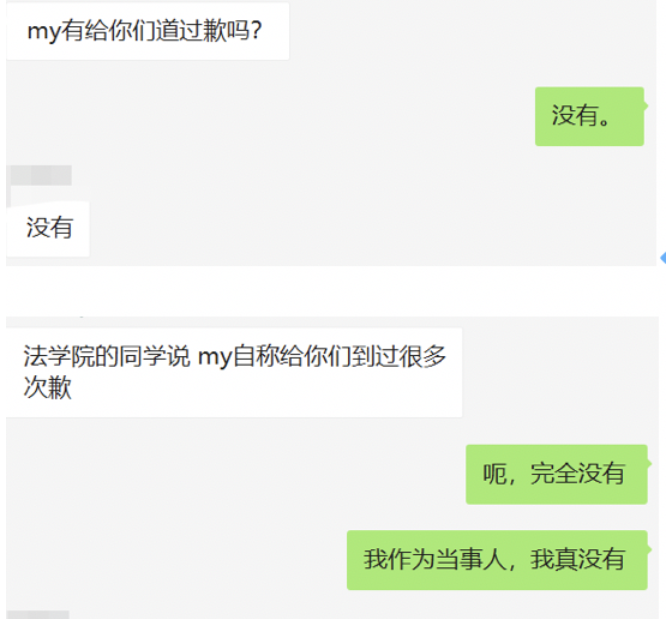
Task: Select the message starting with '法学院的同学说'
Action: click(x=234, y=372)
